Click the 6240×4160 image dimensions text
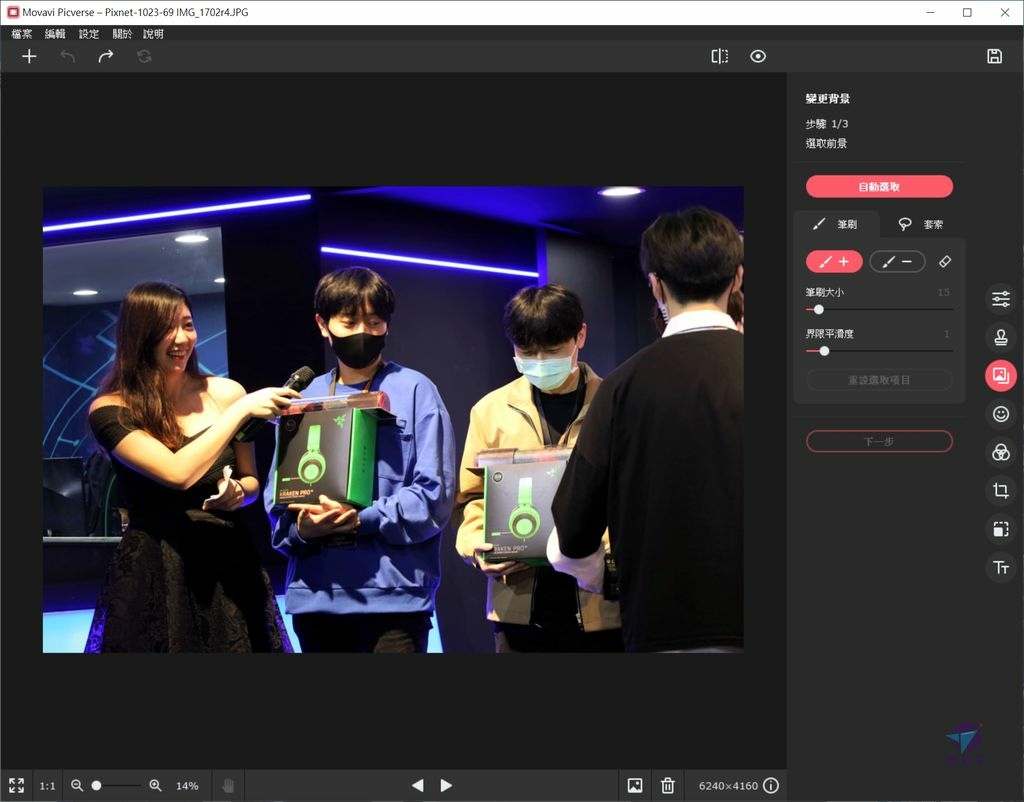The image size is (1024, 802). (x=728, y=786)
